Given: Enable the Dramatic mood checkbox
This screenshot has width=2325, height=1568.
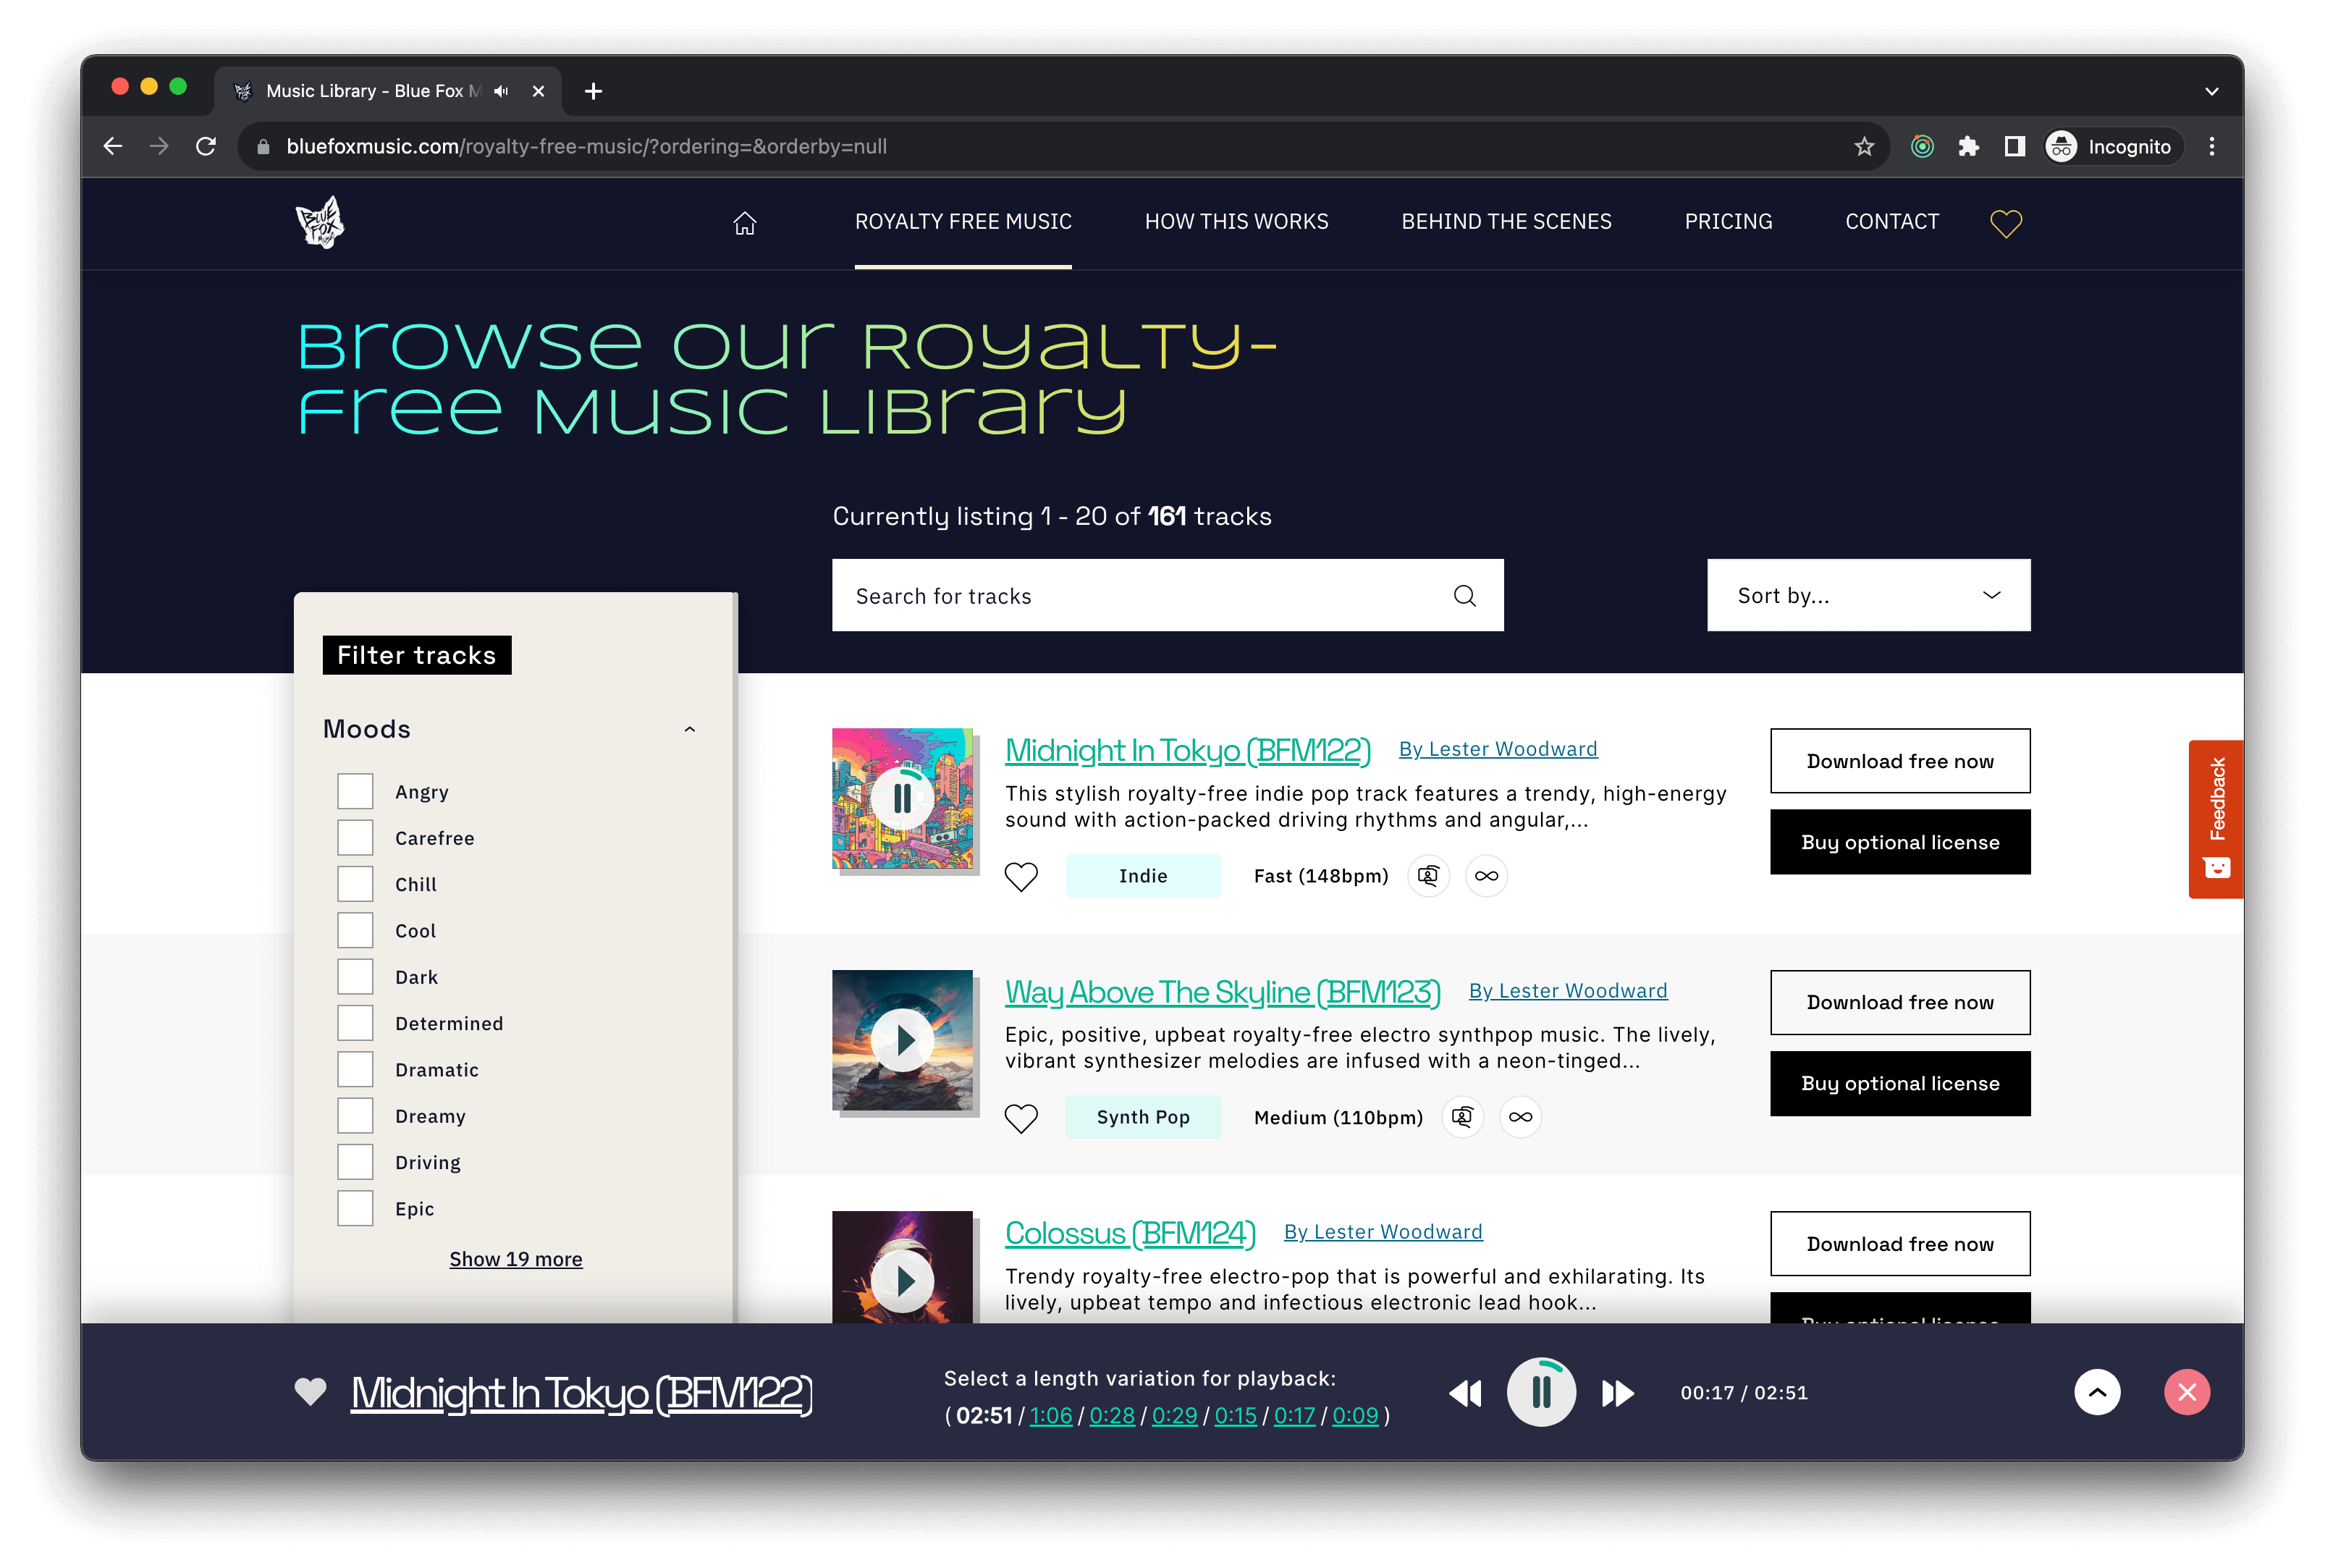Looking at the screenshot, I should 355,1069.
